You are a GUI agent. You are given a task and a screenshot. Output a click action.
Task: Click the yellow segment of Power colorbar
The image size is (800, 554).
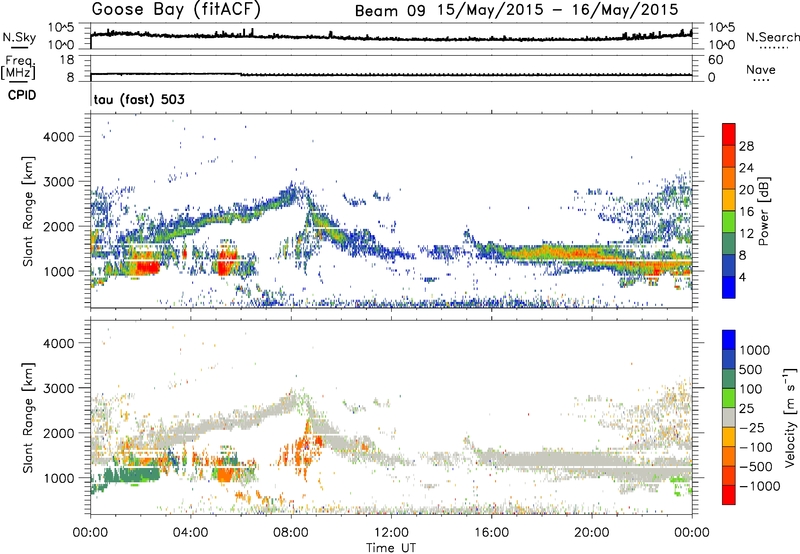click(729, 200)
